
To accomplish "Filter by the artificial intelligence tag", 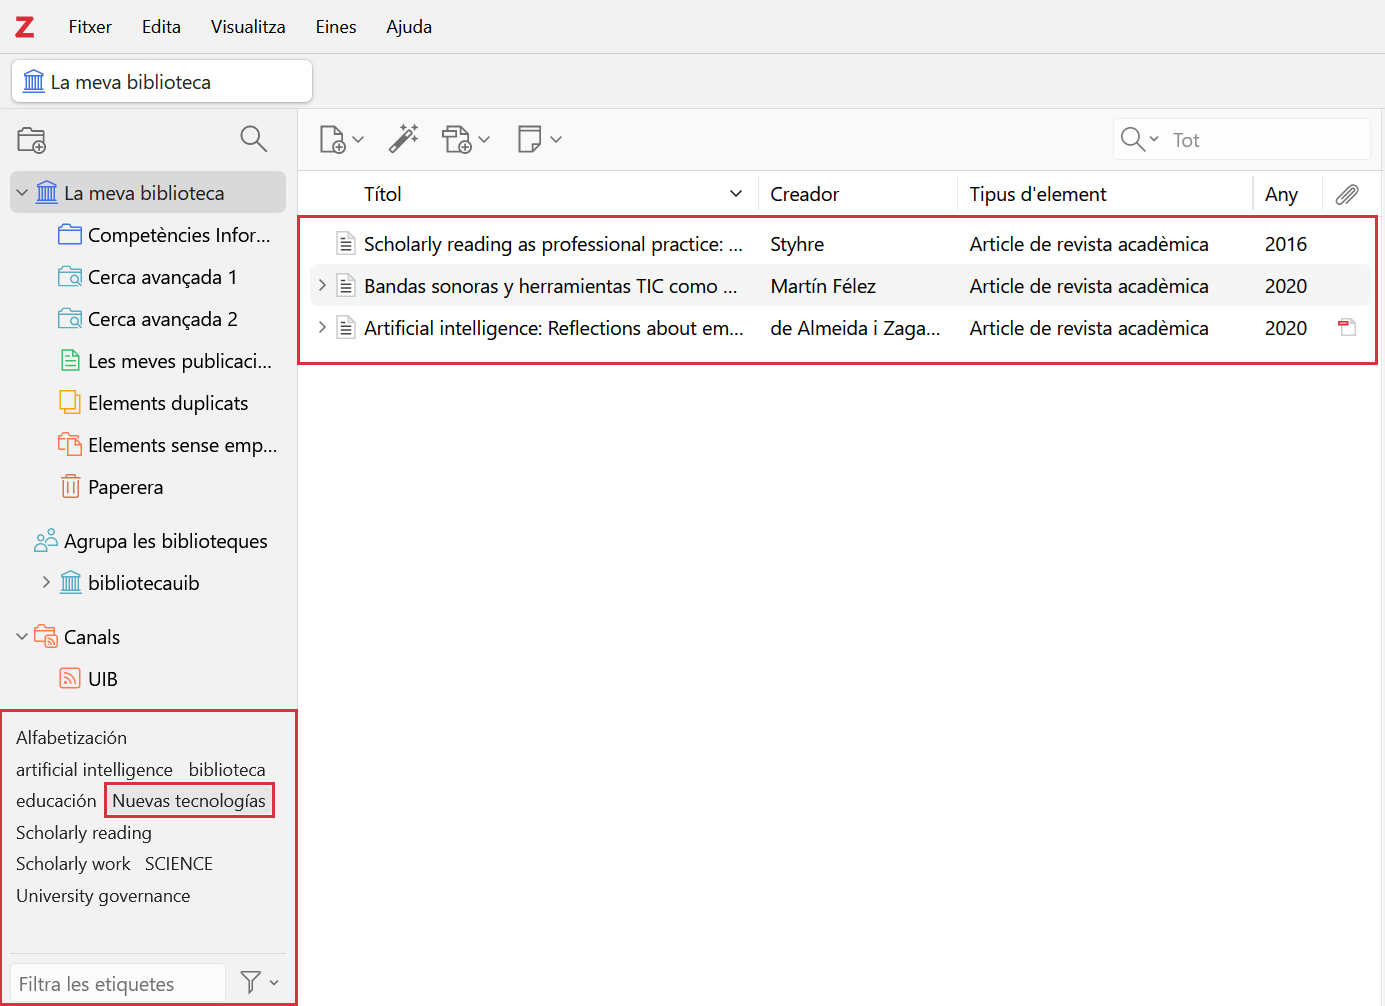I will (x=94, y=770).
